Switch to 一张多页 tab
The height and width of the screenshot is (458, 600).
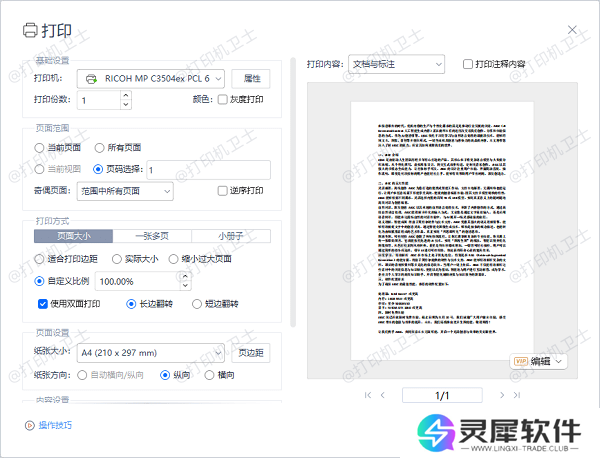click(152, 236)
